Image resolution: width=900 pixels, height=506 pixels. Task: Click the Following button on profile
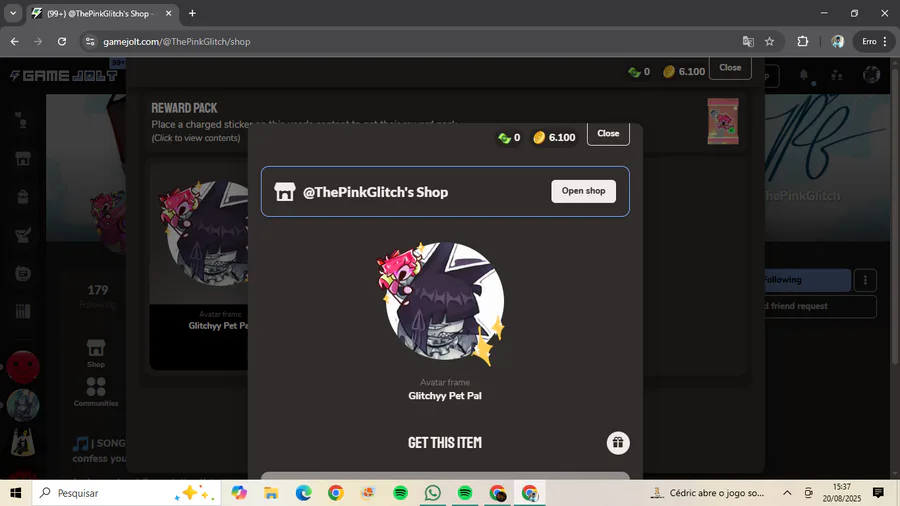808,280
